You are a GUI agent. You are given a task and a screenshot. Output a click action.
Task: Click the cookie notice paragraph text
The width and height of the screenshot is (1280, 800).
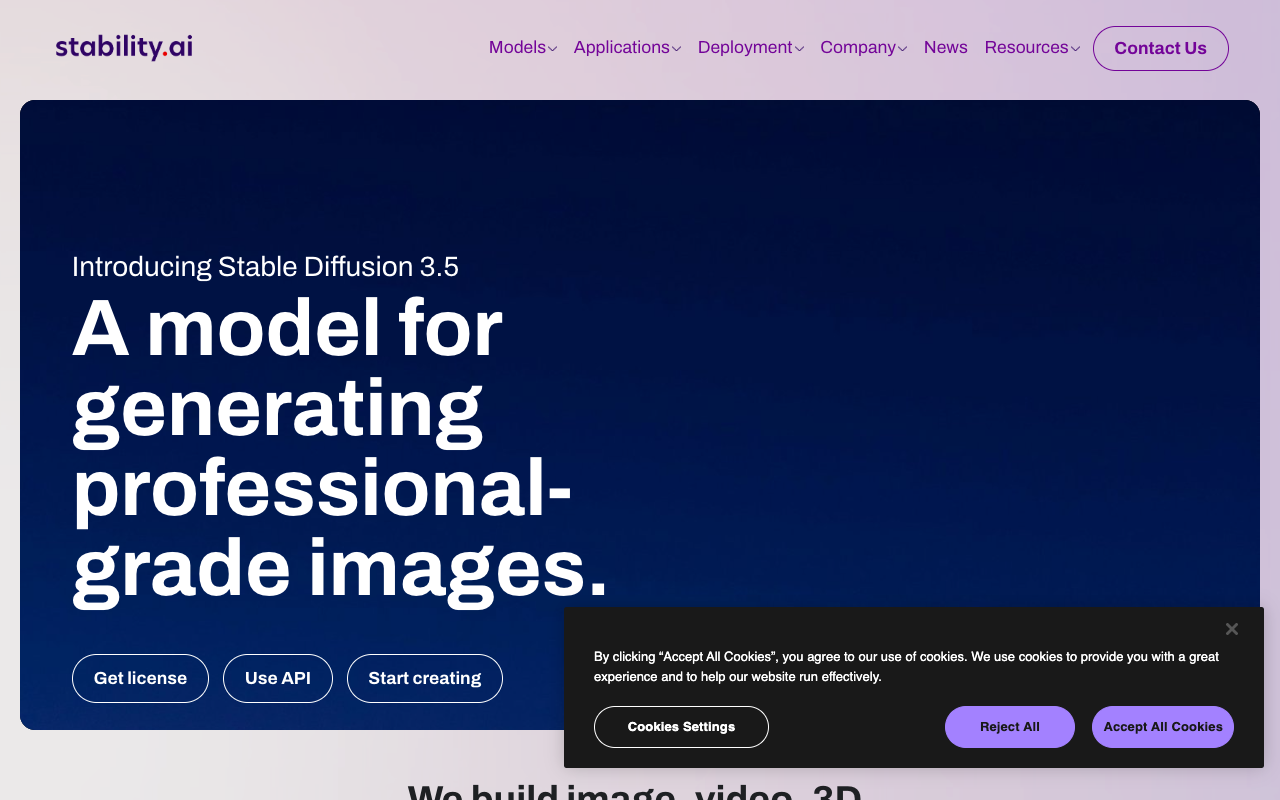(906, 667)
